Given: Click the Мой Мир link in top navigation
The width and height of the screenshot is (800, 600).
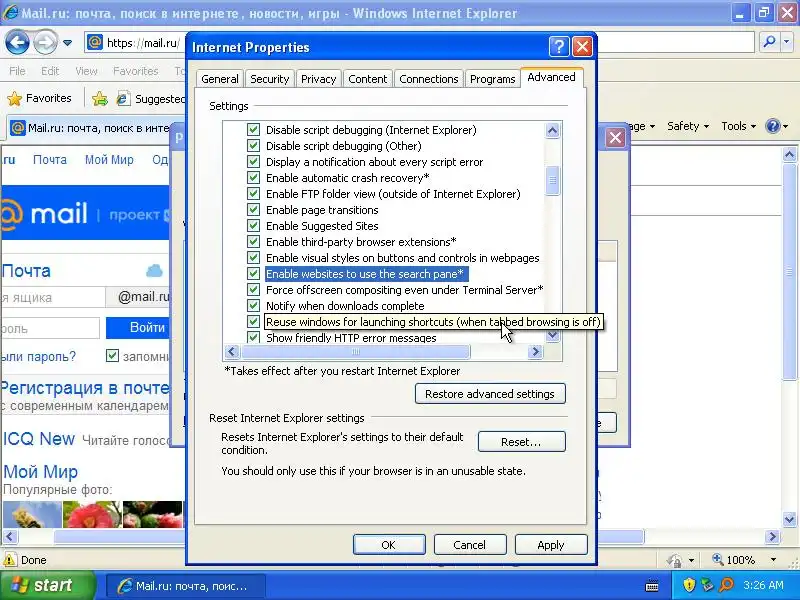Looking at the screenshot, I should 109,160.
